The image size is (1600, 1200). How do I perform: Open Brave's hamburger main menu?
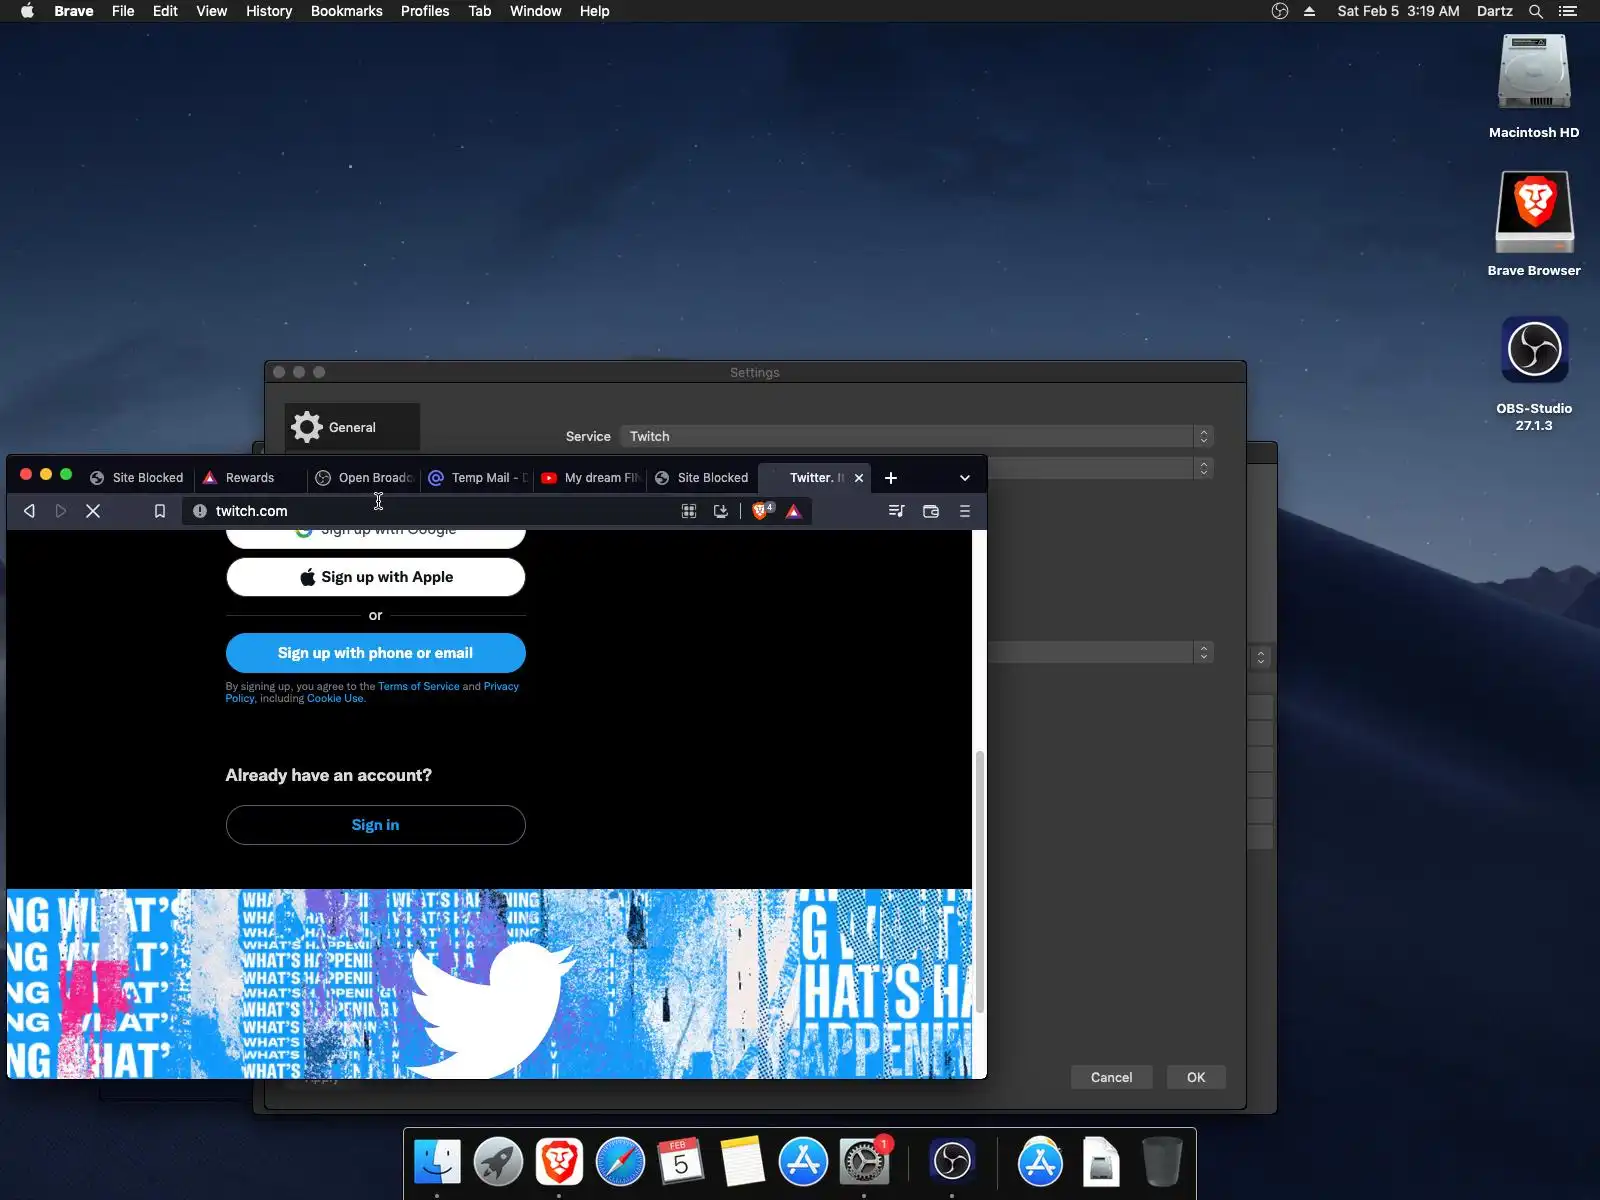tap(965, 511)
